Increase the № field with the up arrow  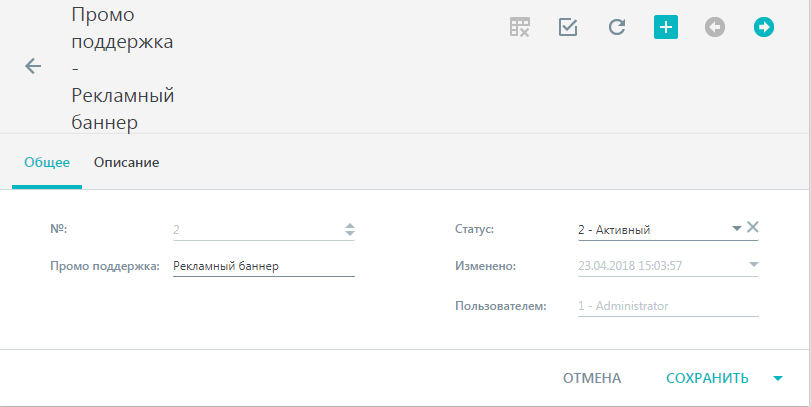tap(350, 225)
